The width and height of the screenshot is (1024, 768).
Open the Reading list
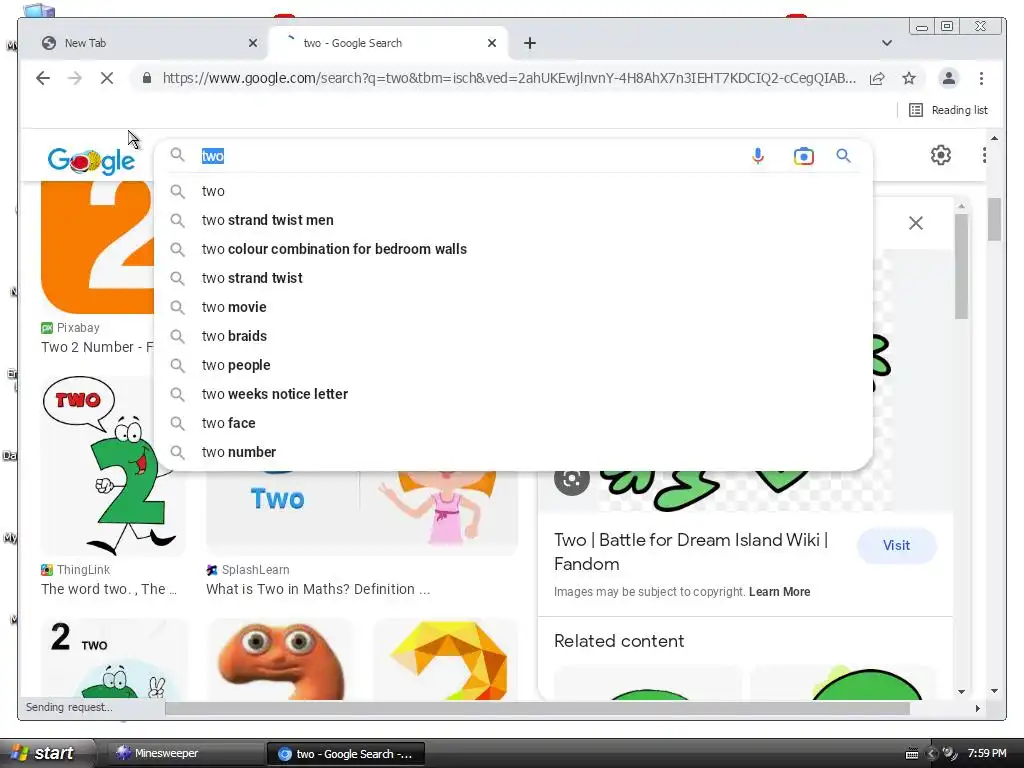948,110
